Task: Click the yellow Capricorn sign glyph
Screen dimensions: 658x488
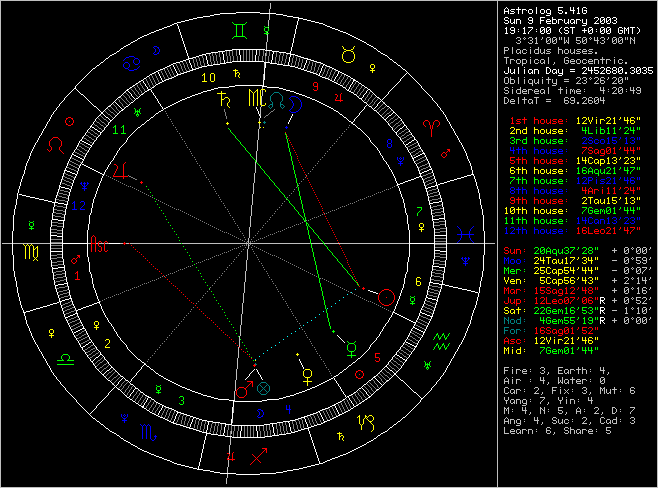Action: coord(366,423)
